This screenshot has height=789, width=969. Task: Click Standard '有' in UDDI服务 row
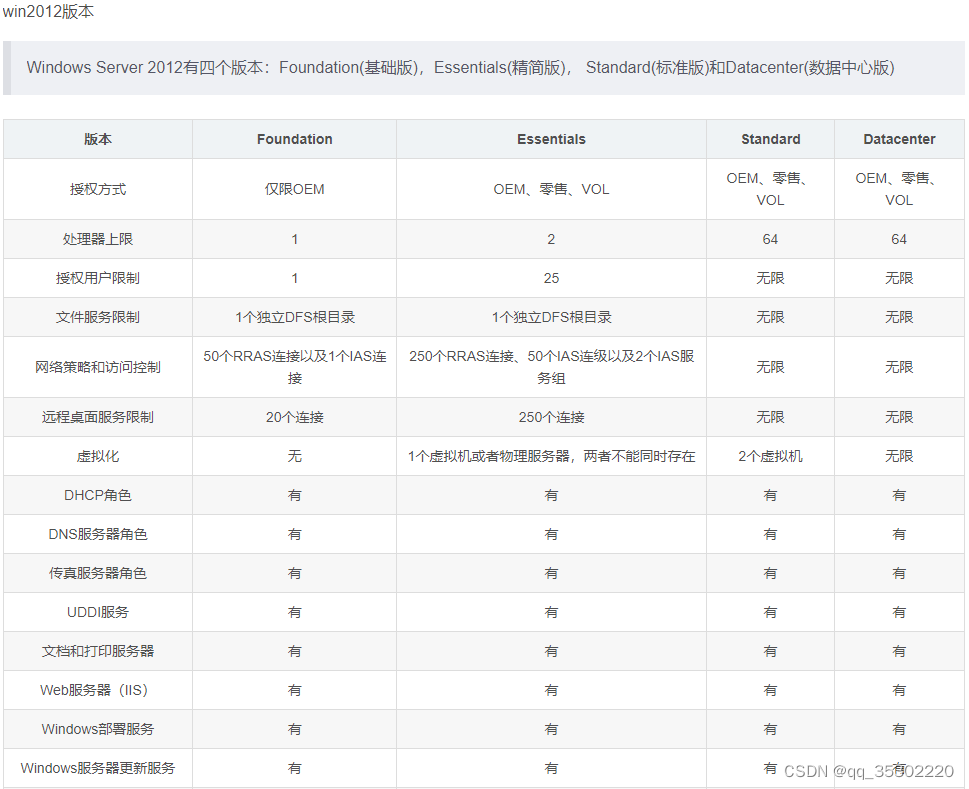click(770, 612)
